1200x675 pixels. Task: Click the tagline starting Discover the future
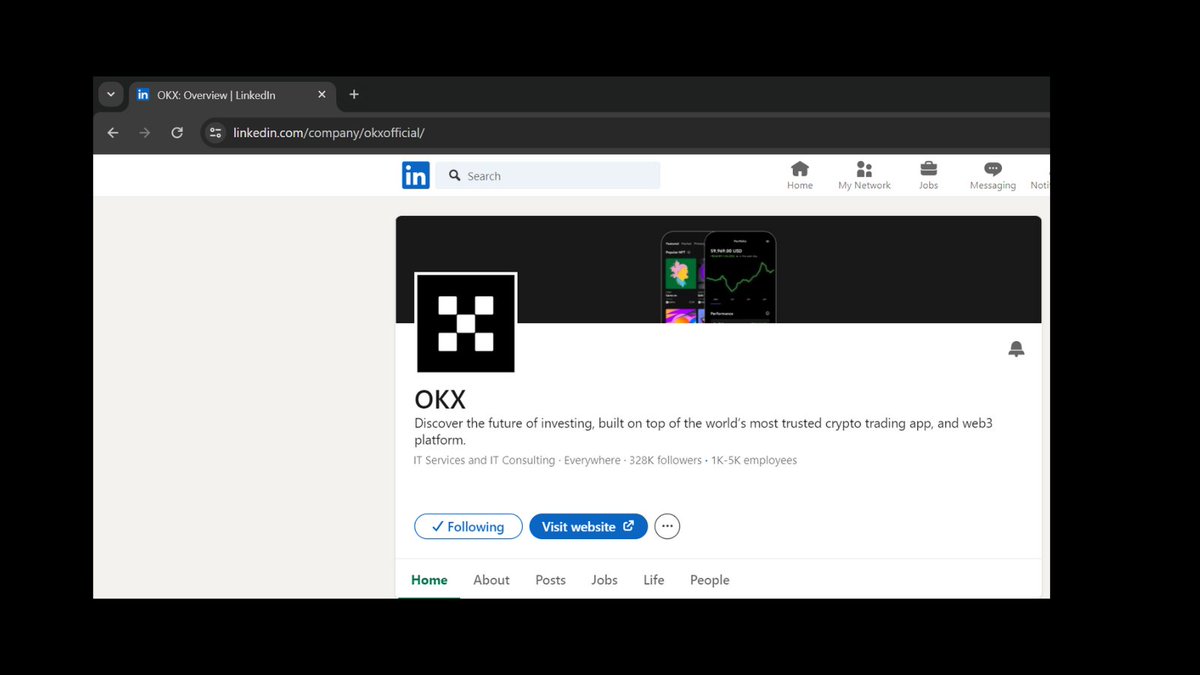[703, 432]
